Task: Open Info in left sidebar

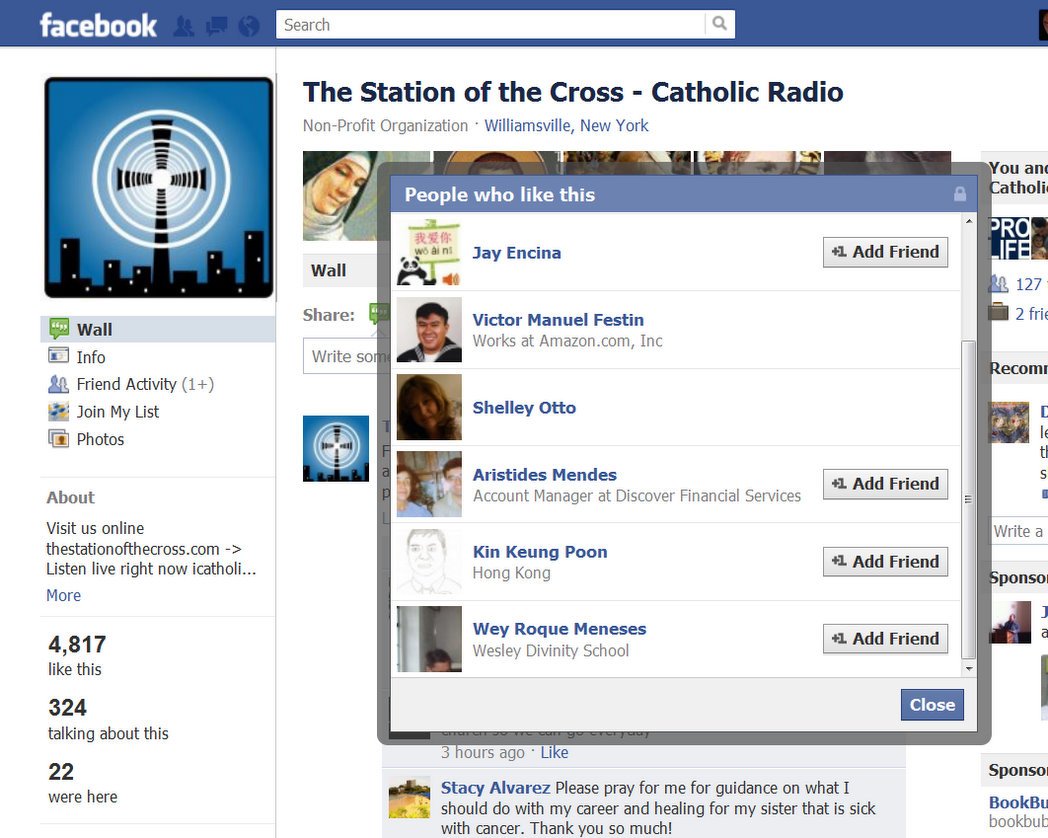Action: click(x=90, y=357)
